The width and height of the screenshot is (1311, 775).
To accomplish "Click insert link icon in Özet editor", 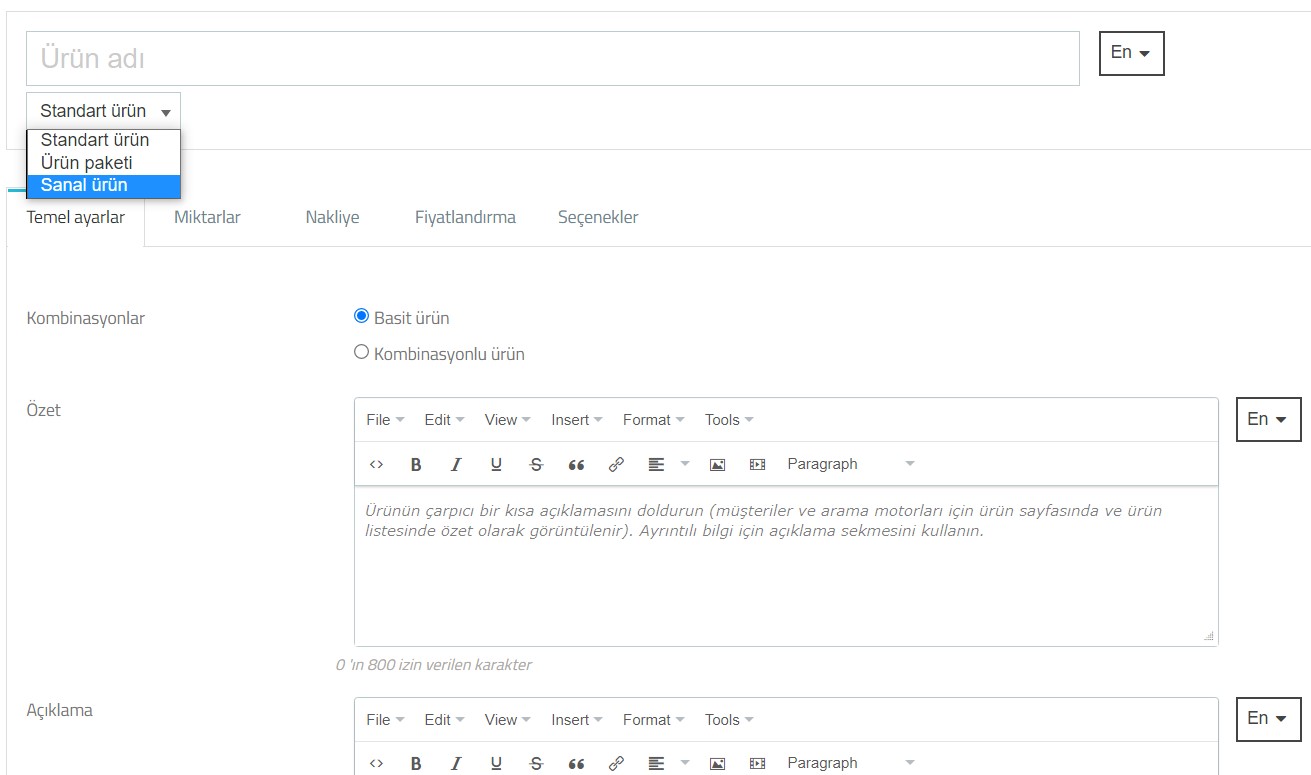I will pos(616,464).
